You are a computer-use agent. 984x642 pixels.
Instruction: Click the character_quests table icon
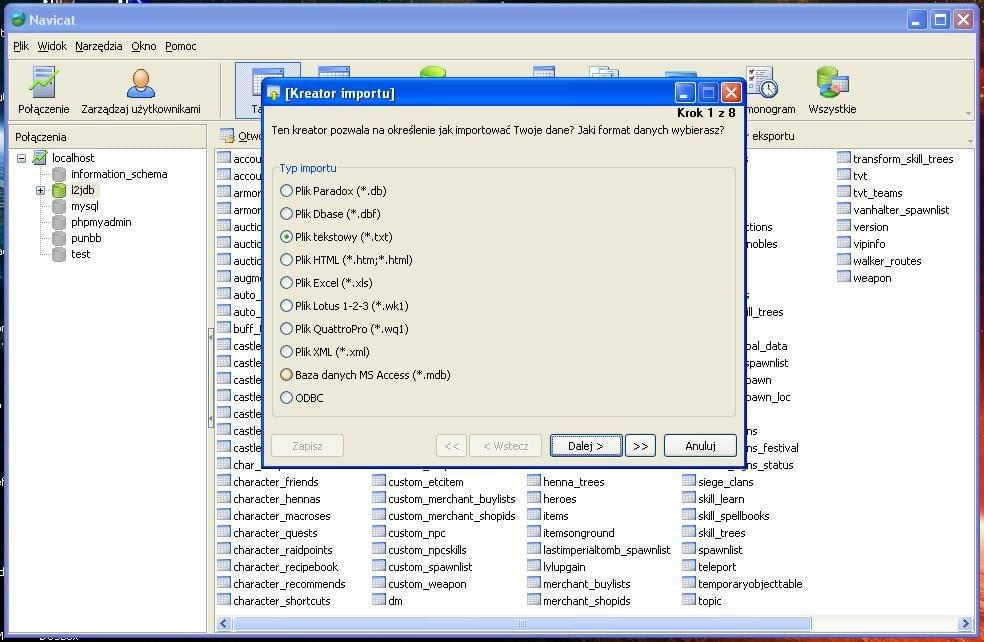(224, 532)
